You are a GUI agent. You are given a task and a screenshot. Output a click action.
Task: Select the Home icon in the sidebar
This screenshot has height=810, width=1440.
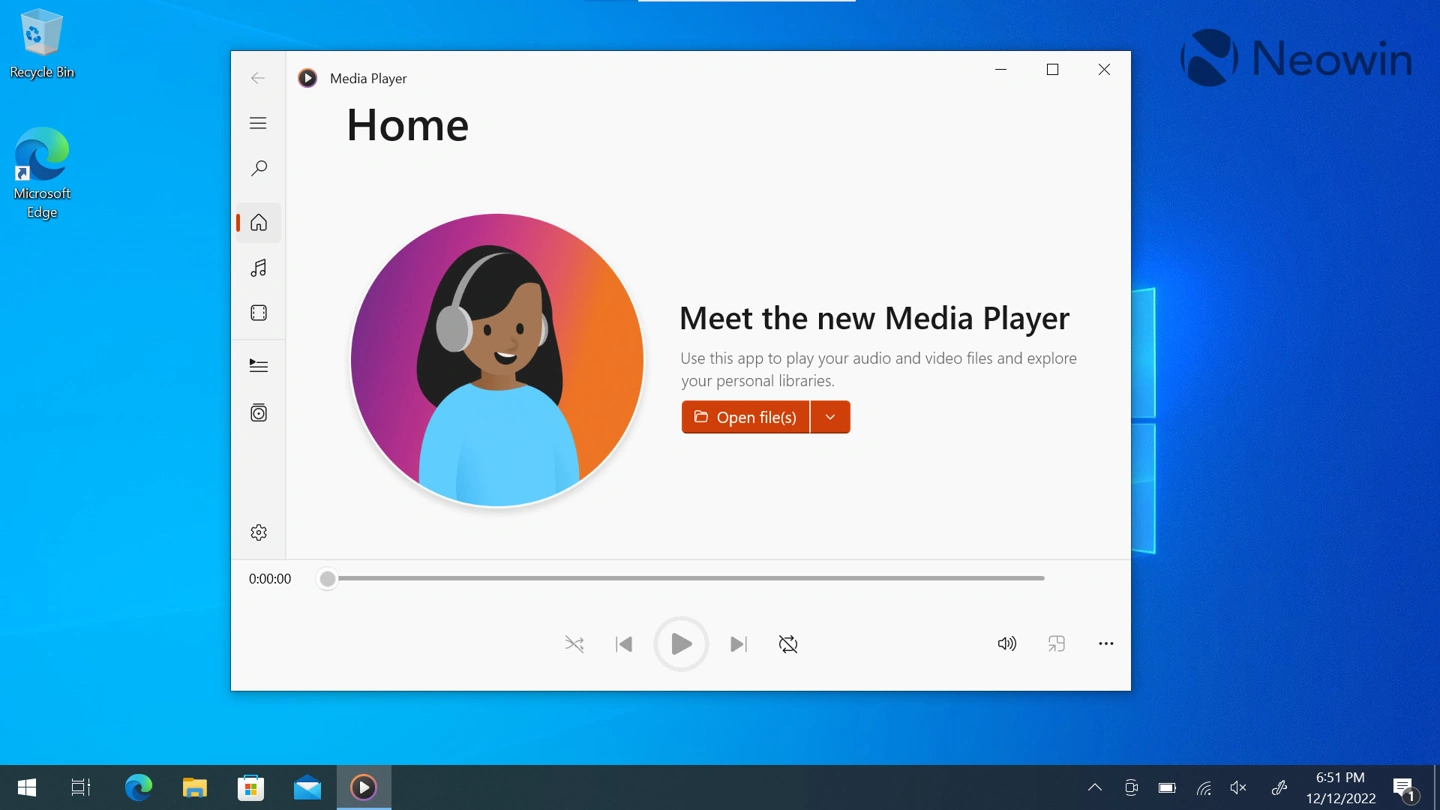(x=258, y=222)
